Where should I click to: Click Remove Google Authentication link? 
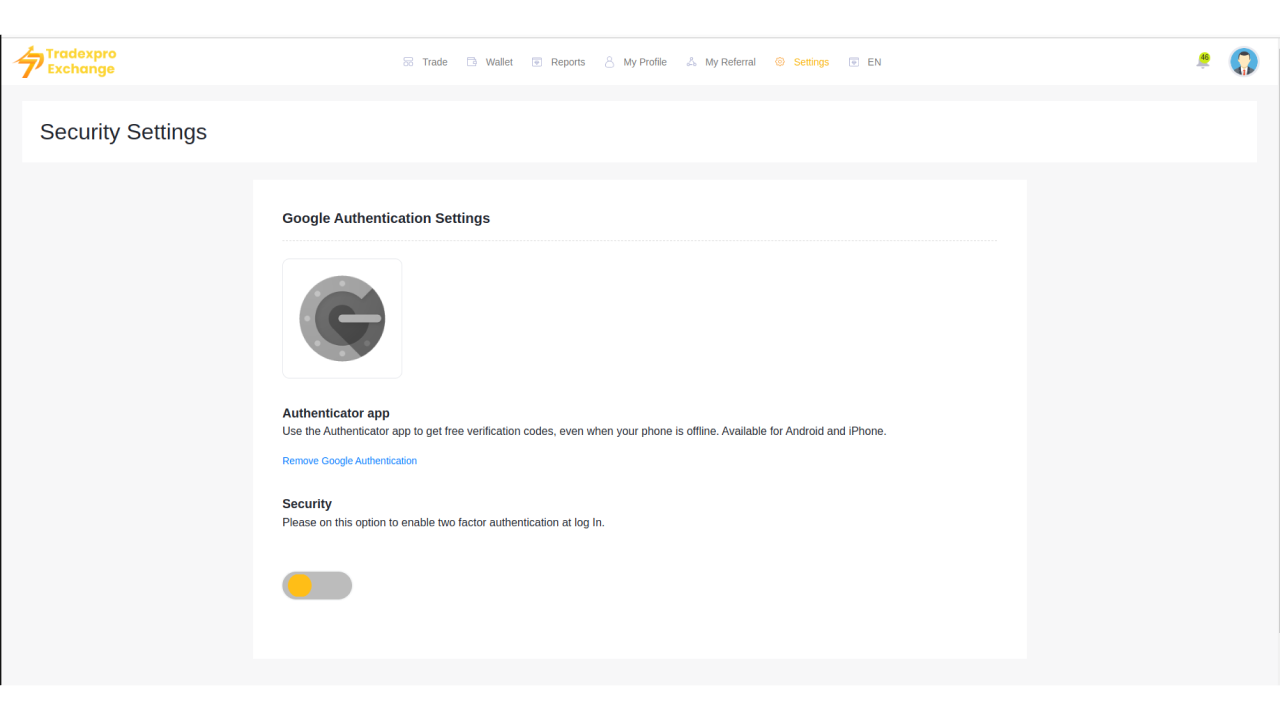click(349, 461)
